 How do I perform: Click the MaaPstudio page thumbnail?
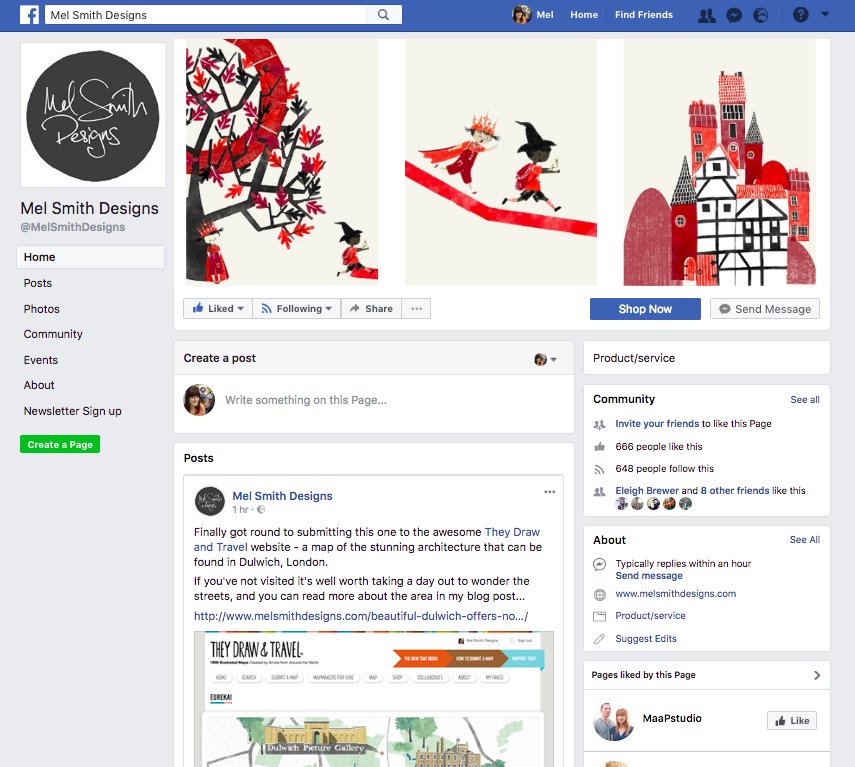pyautogui.click(x=613, y=721)
